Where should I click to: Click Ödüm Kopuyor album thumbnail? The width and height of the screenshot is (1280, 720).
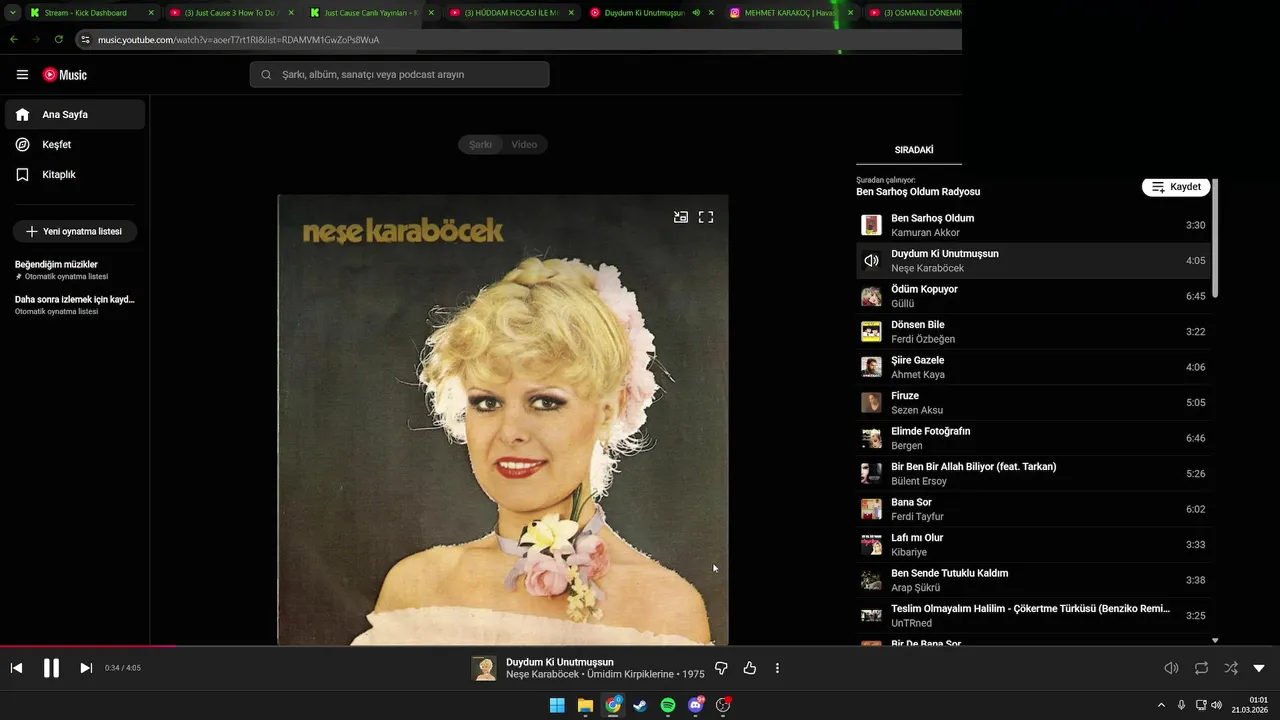[871, 296]
